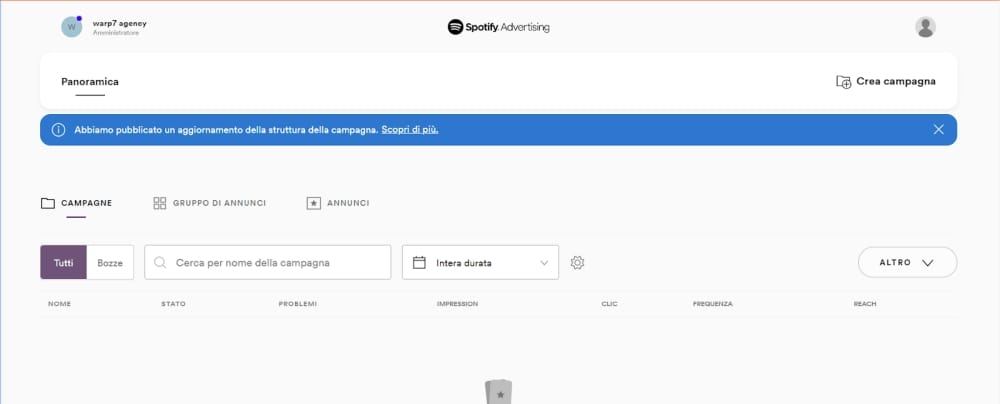Open the user profile icon at top right
Screen dimensions: 1000x404
(925, 27)
